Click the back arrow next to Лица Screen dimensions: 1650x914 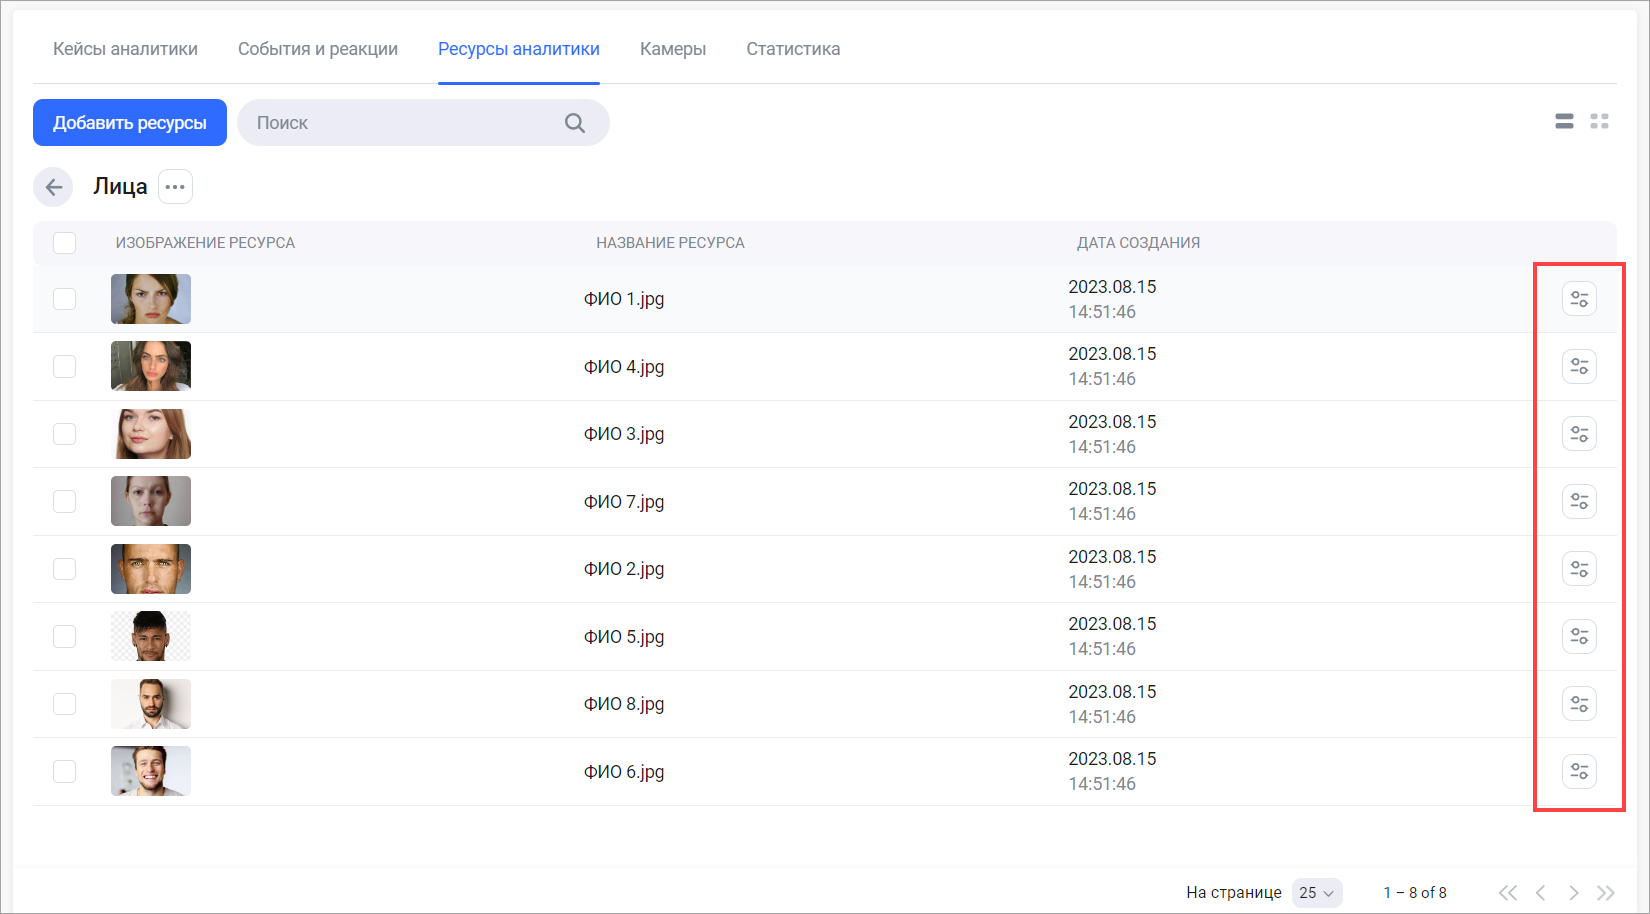point(54,187)
